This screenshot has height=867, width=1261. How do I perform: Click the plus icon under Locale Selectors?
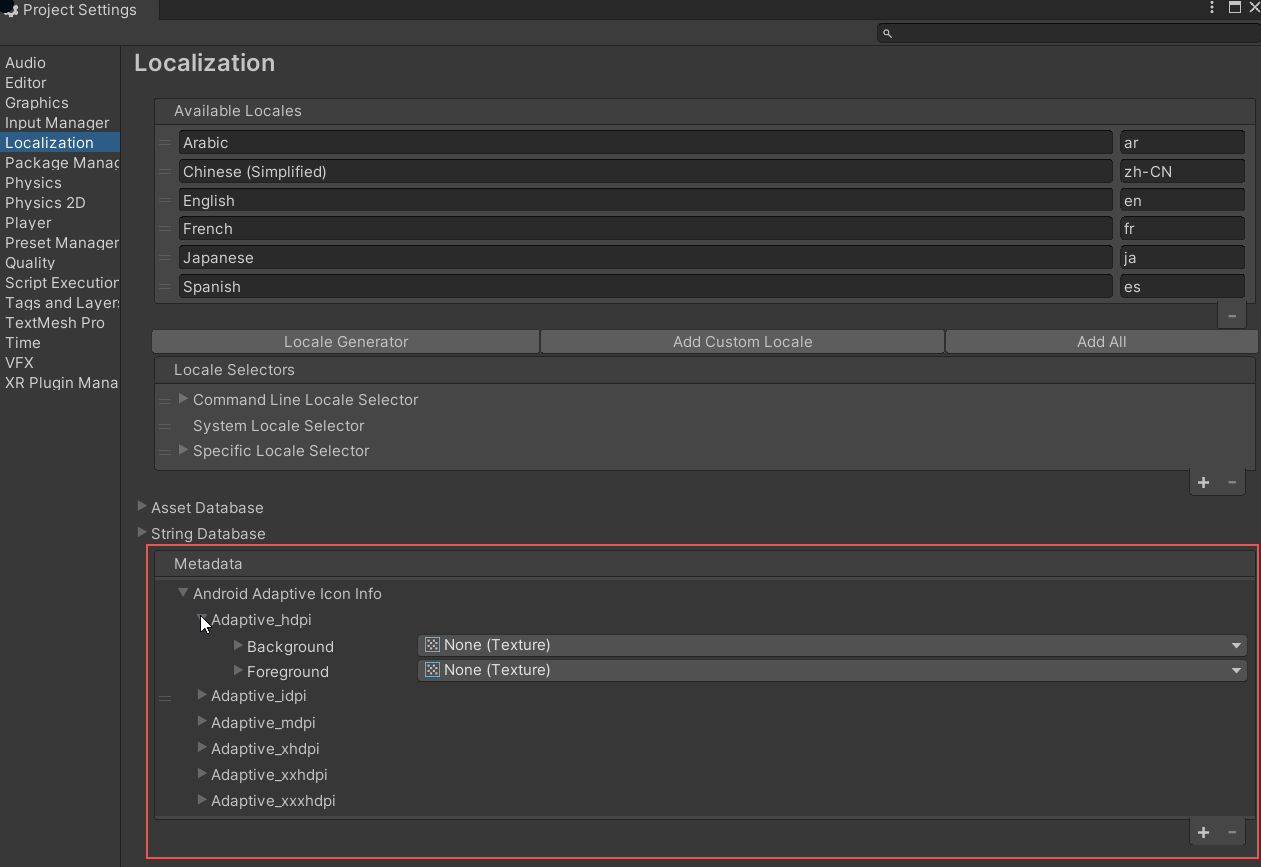(1203, 482)
